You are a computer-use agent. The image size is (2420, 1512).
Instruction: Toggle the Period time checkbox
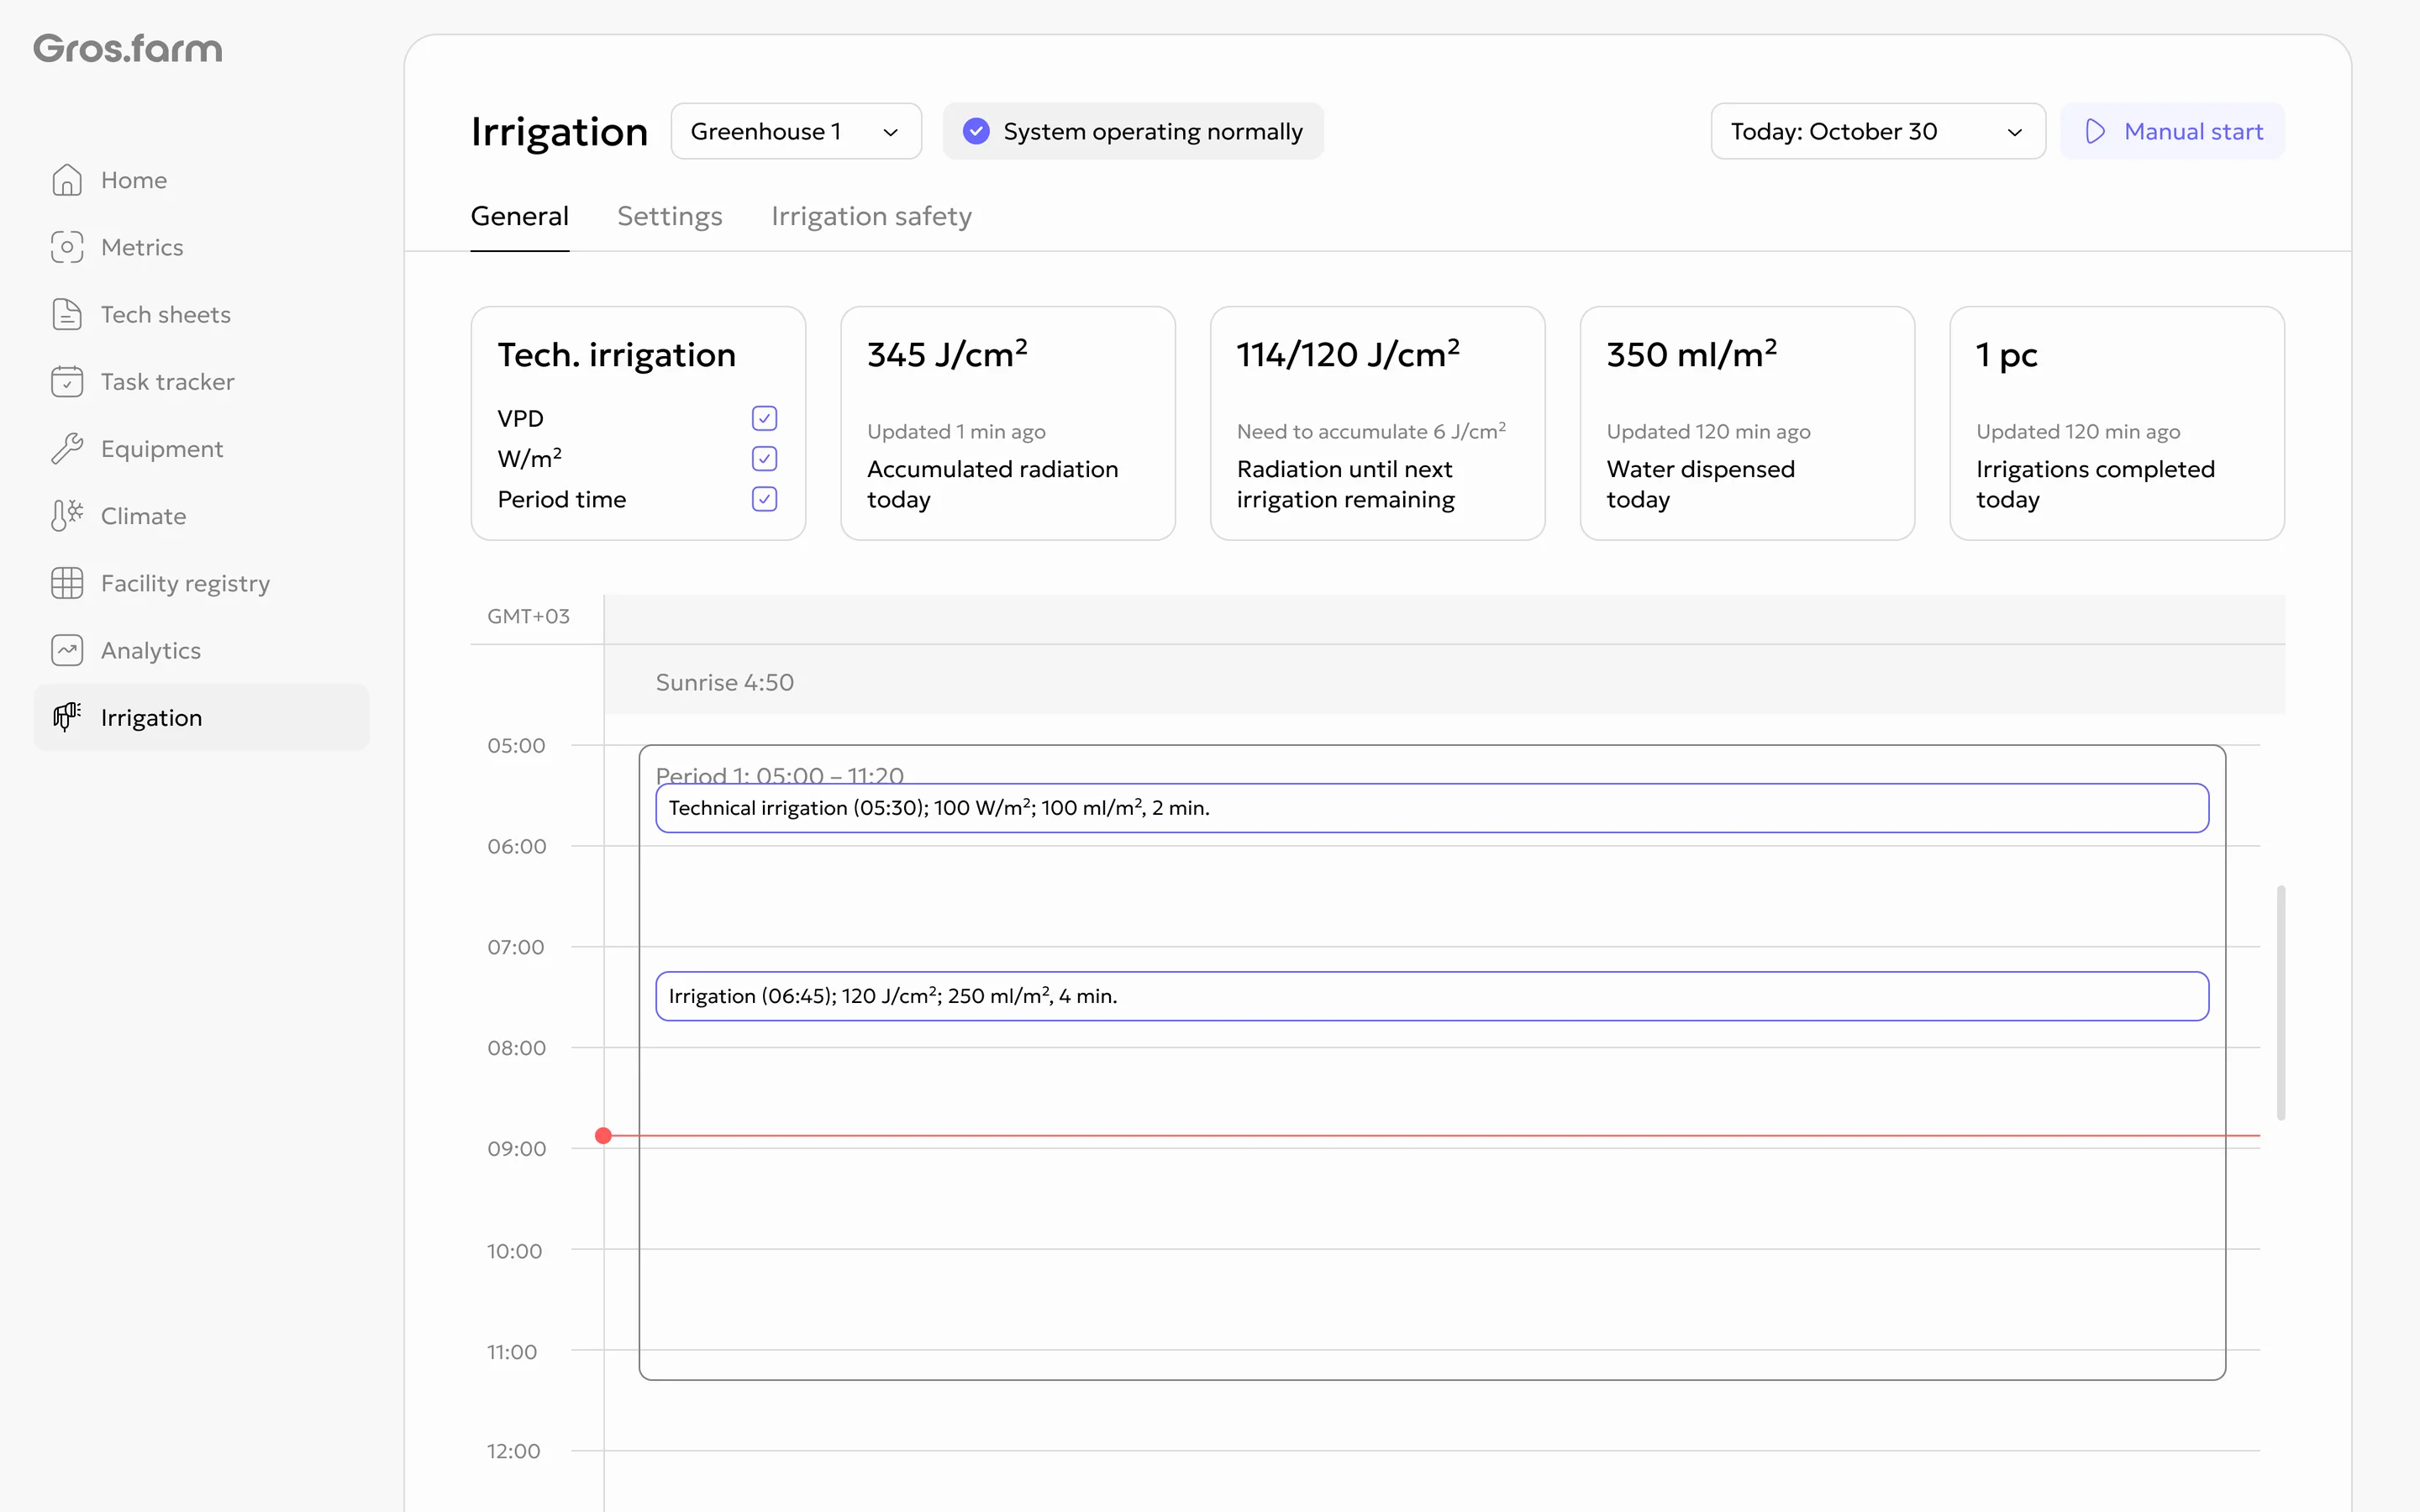(x=764, y=499)
